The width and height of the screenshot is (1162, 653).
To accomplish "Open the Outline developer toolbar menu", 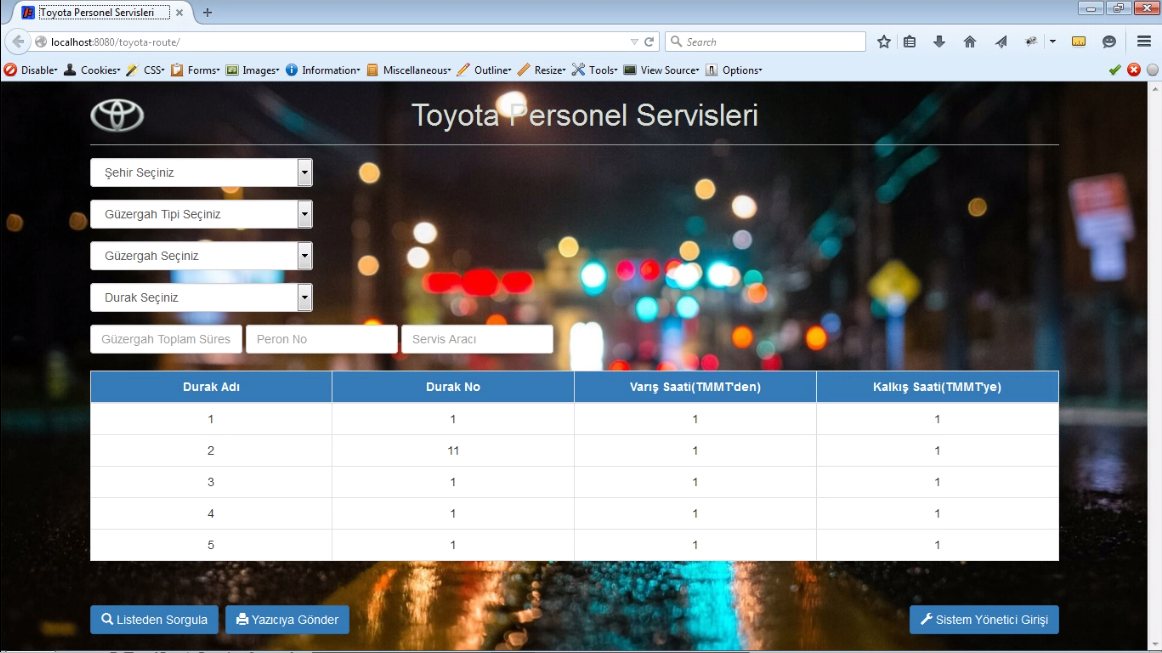I will click(x=484, y=70).
